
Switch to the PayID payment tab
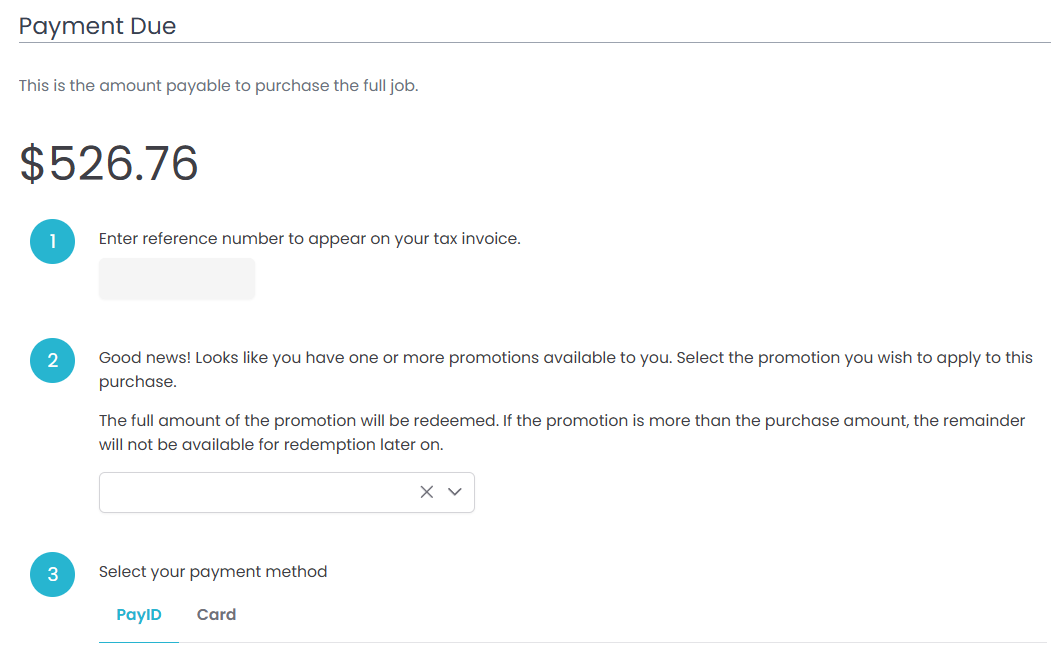point(139,615)
